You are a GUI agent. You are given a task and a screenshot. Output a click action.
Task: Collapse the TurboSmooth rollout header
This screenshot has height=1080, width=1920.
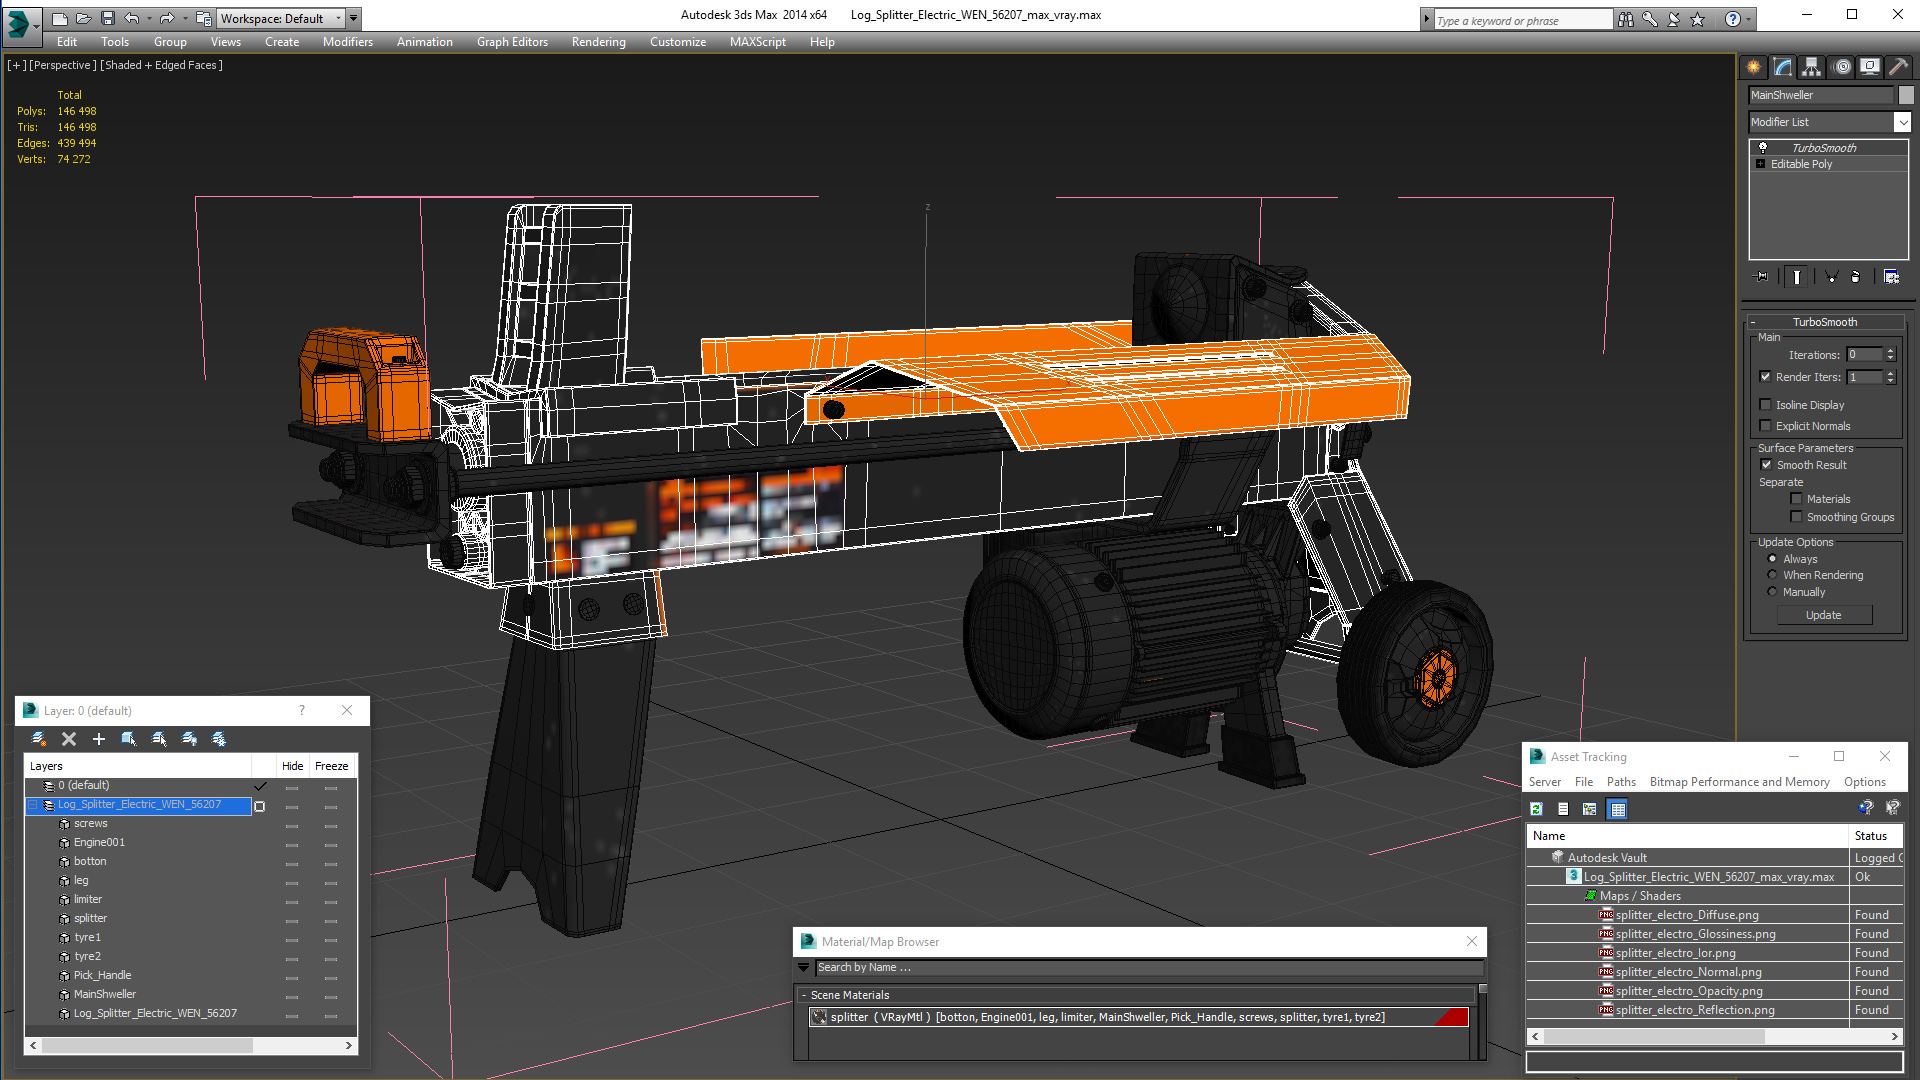(1825, 322)
